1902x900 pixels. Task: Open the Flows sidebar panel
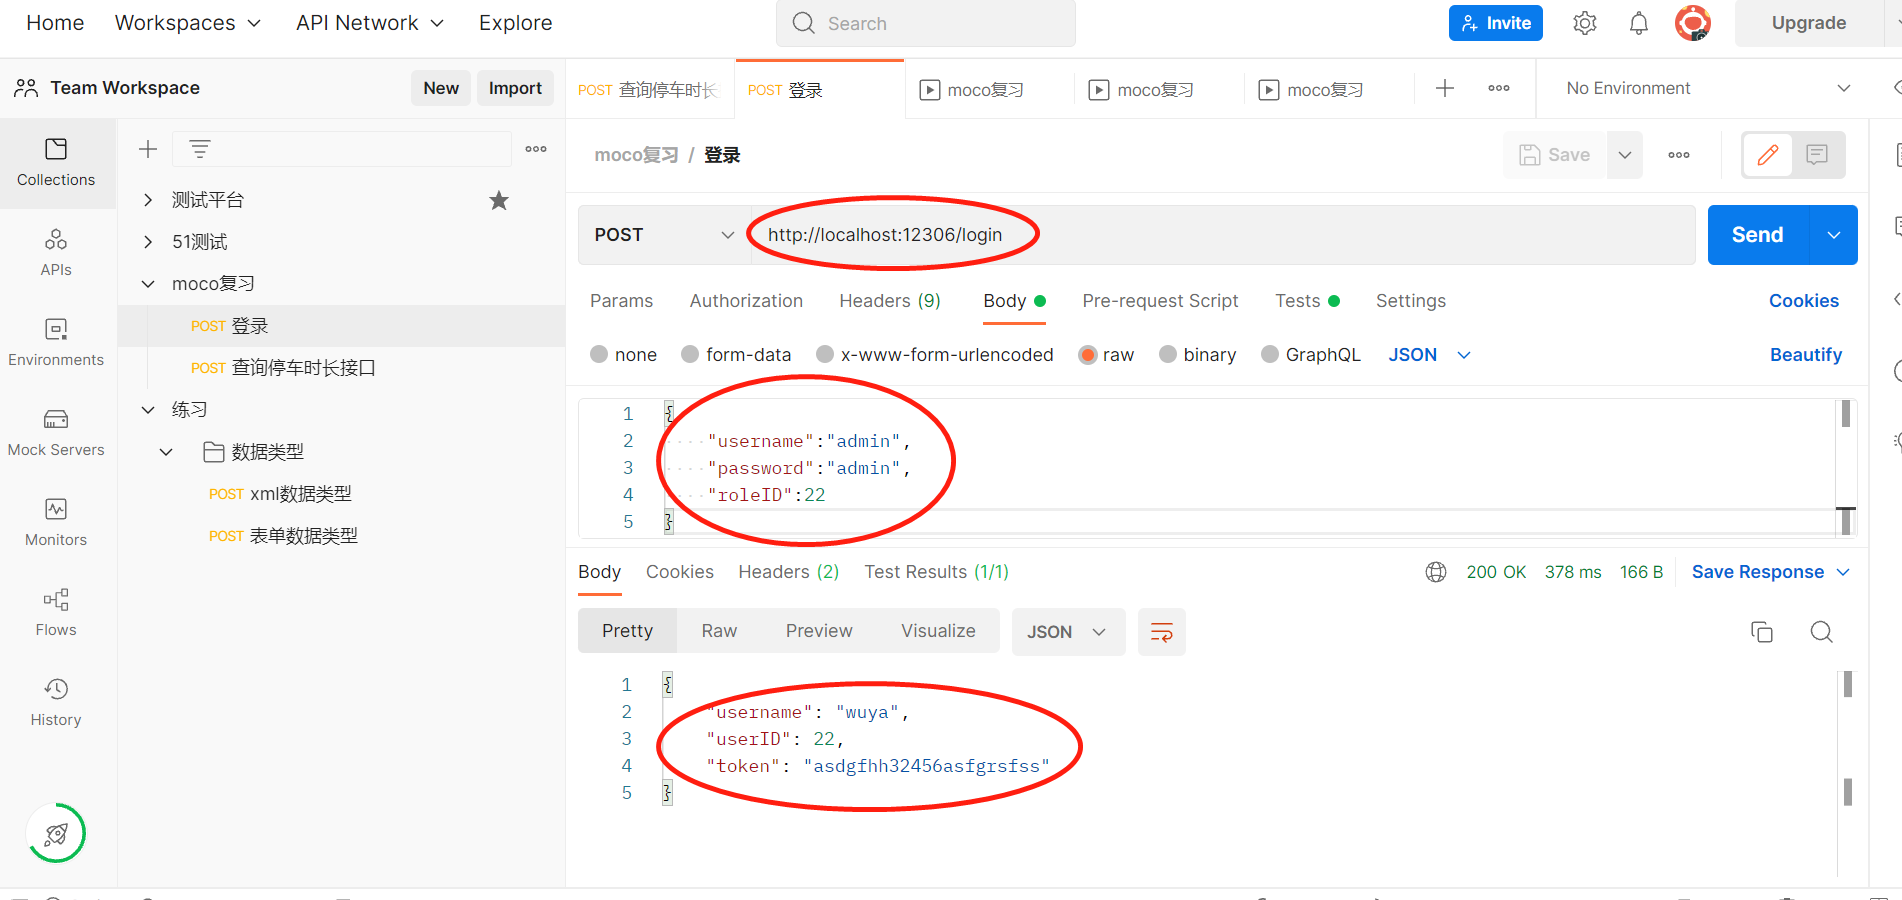(x=56, y=613)
